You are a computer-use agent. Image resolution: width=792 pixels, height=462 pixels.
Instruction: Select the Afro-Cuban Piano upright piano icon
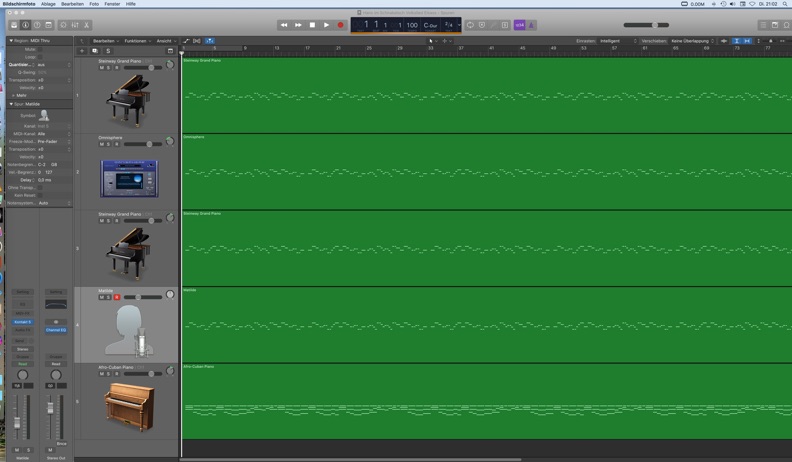click(x=129, y=406)
